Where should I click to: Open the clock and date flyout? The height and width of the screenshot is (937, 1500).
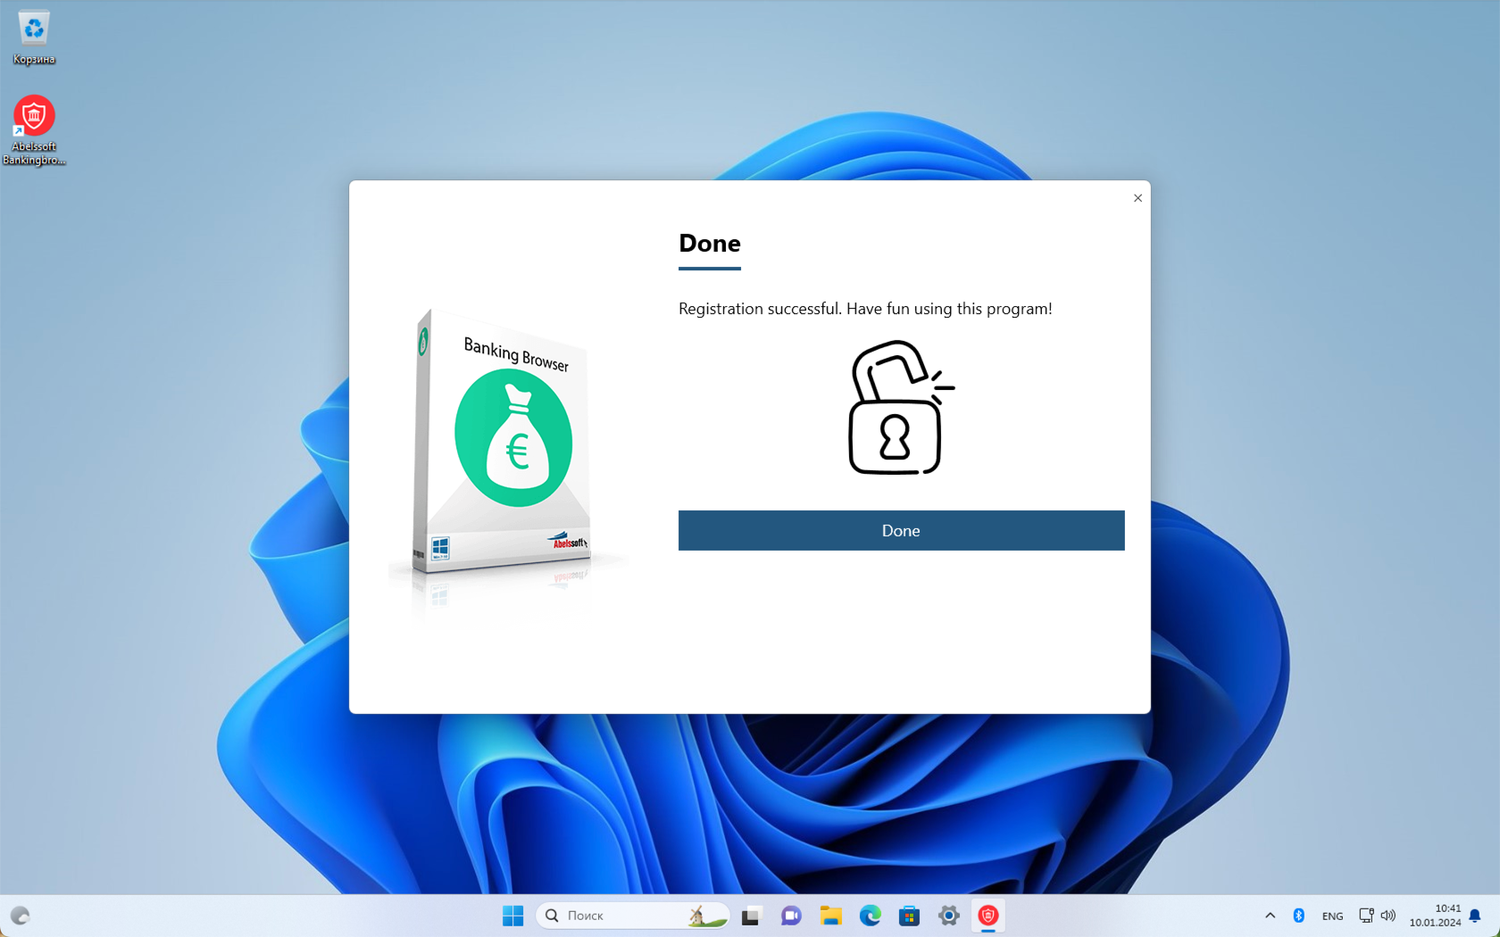point(1435,915)
